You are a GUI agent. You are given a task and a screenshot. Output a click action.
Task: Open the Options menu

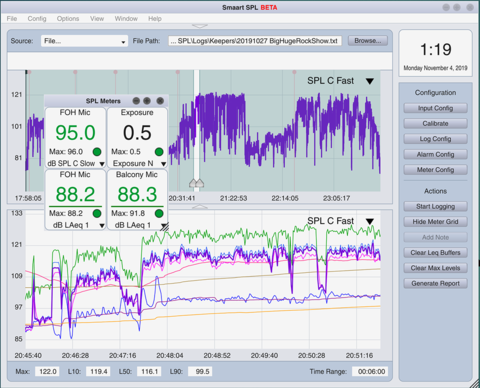tap(68, 19)
